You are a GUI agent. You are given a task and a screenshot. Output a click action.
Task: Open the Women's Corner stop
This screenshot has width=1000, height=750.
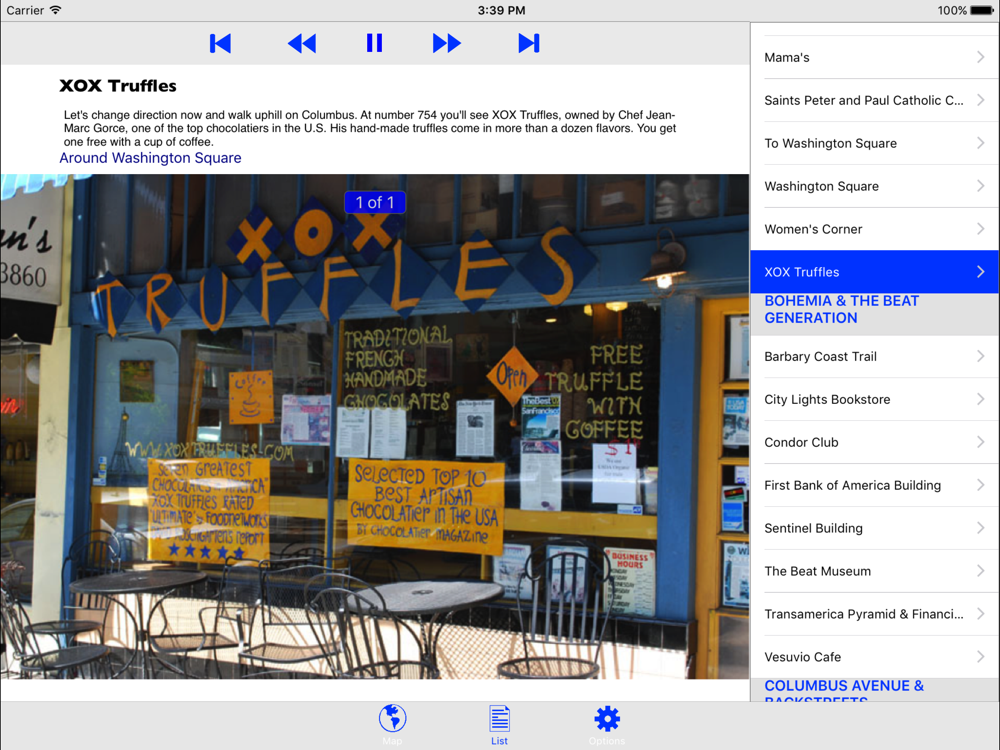875,229
